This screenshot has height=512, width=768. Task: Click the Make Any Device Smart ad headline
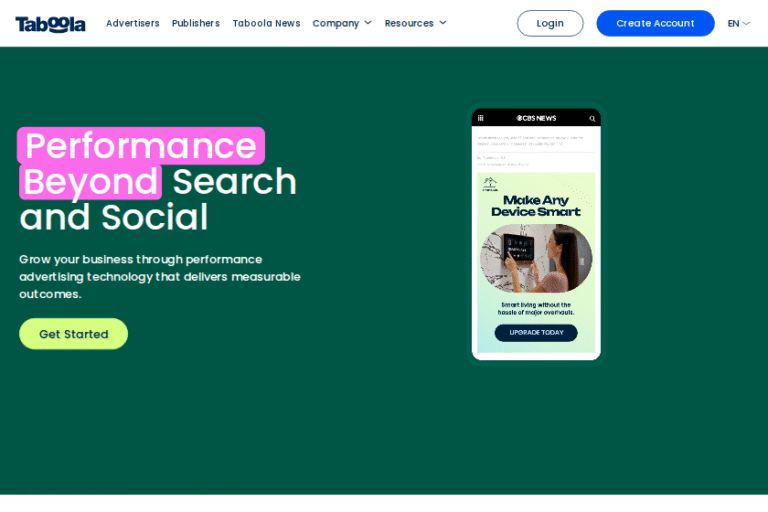tap(536, 206)
